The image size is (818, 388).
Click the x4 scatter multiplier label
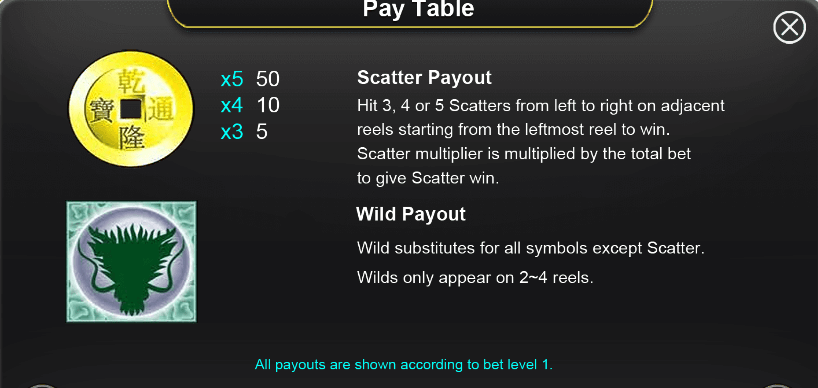click(x=232, y=105)
